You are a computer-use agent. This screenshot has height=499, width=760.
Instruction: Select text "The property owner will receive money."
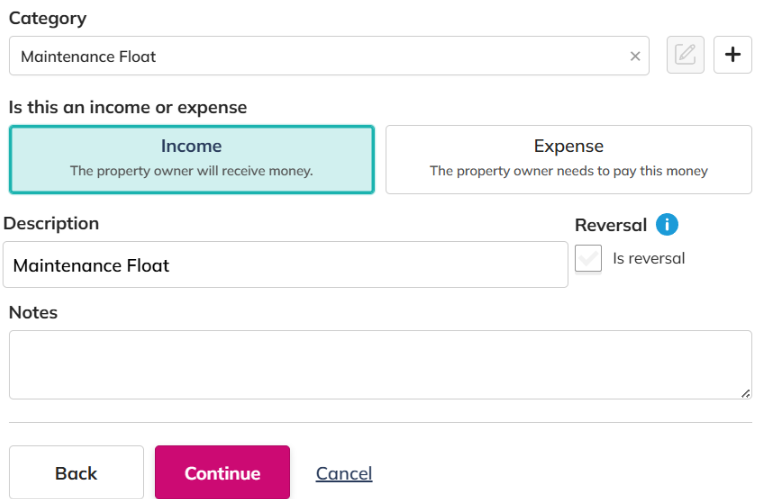click(191, 171)
